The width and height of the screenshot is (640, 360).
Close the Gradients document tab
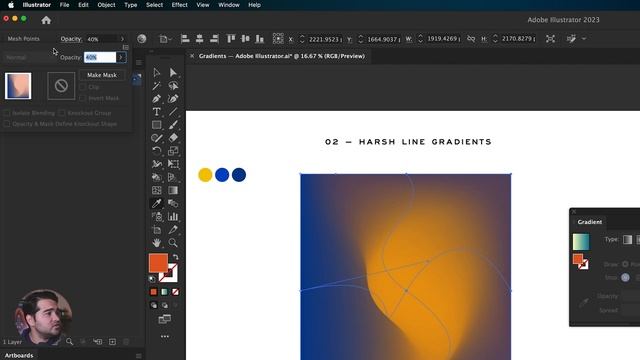click(192, 56)
